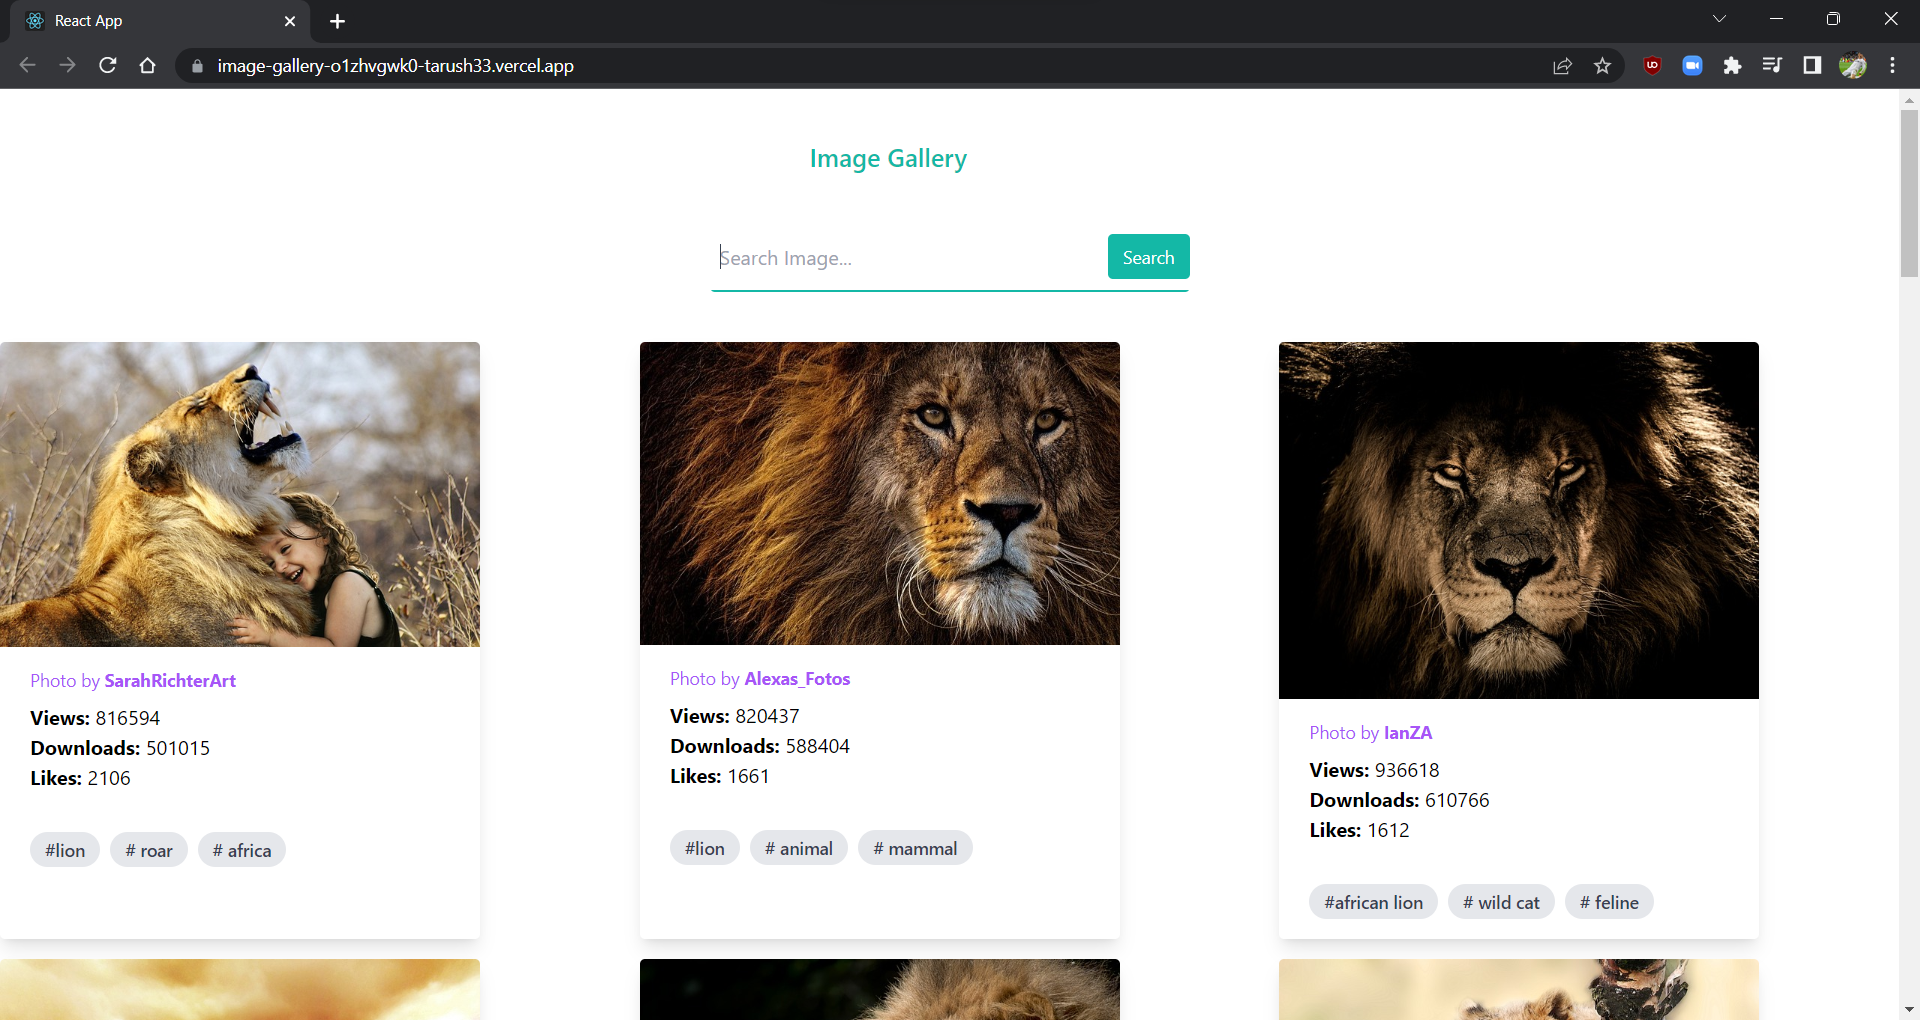This screenshot has height=1020, width=1920.
Task: Select the # animal tag
Action: pos(799,848)
